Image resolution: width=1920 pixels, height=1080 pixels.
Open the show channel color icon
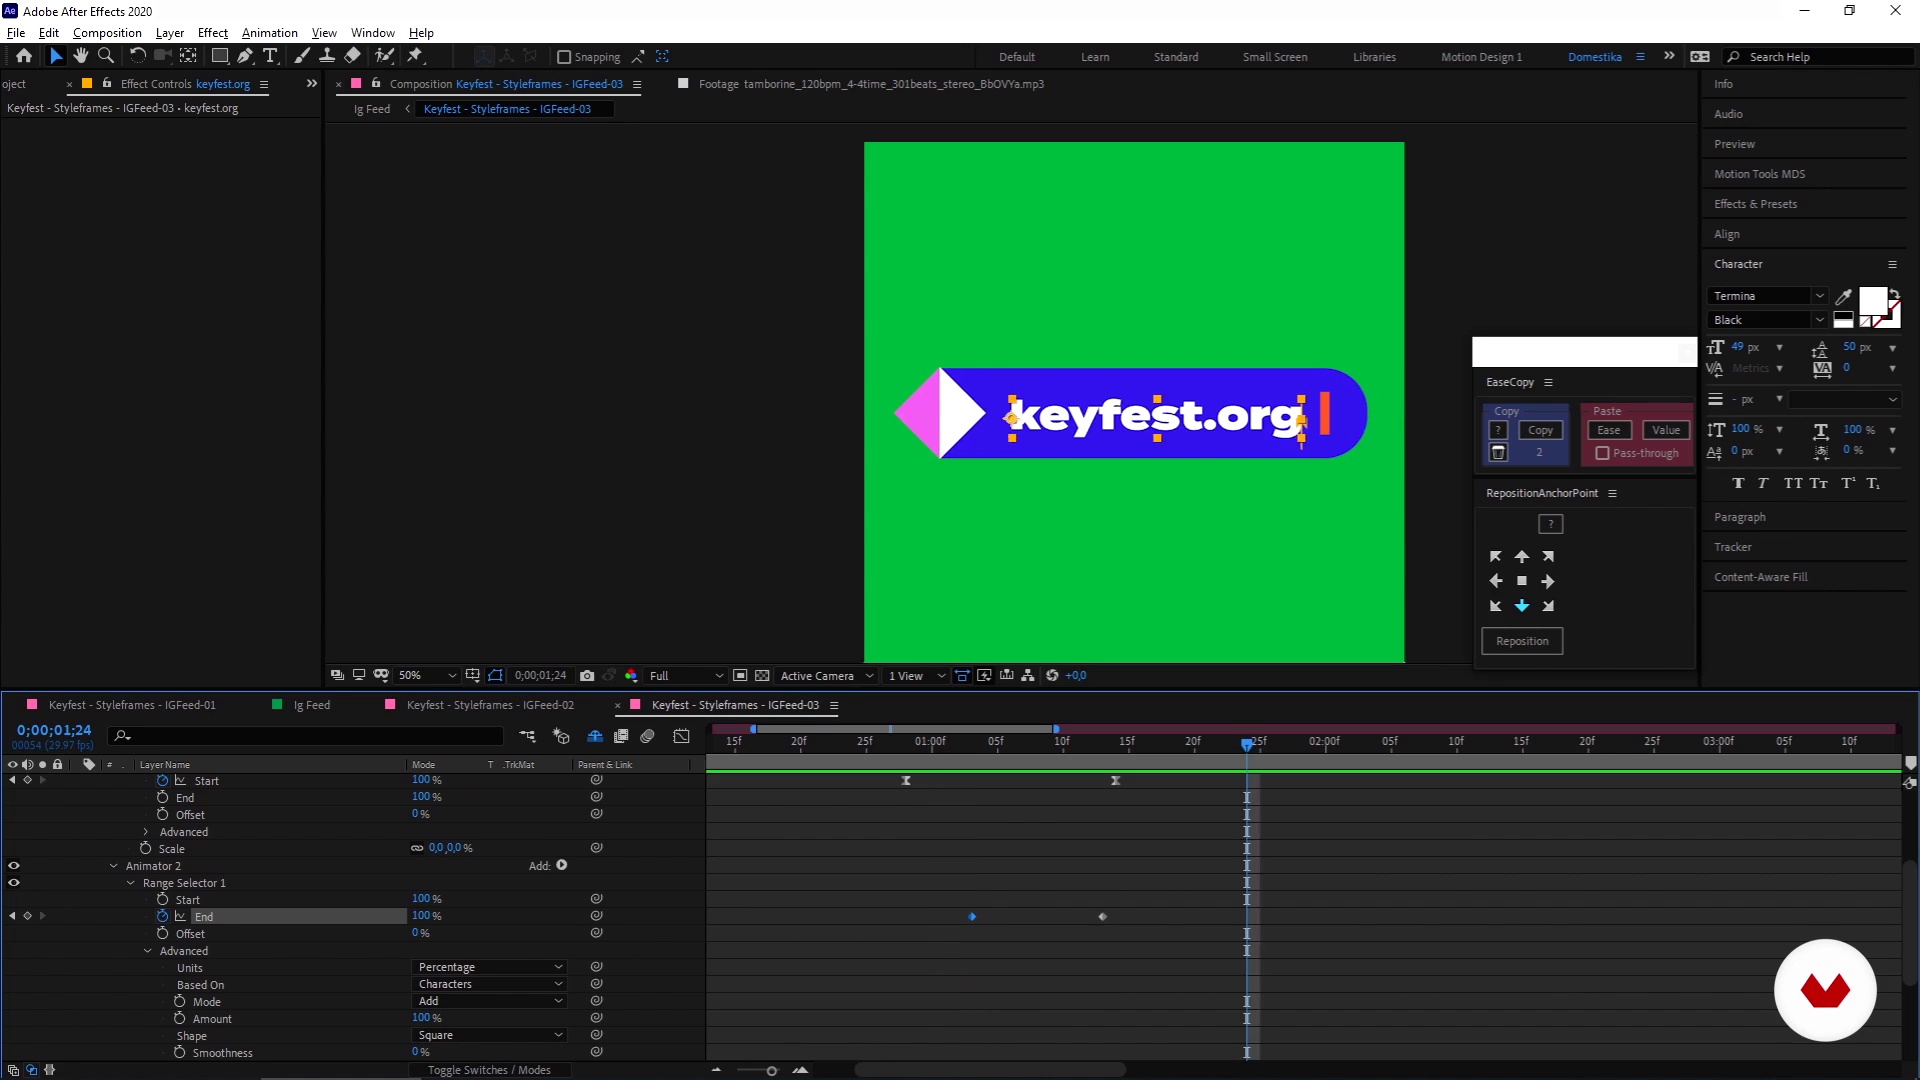point(631,676)
